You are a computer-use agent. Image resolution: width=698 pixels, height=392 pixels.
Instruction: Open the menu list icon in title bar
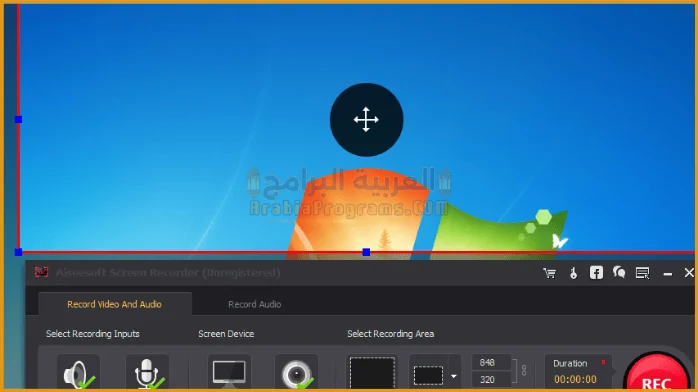coord(642,273)
